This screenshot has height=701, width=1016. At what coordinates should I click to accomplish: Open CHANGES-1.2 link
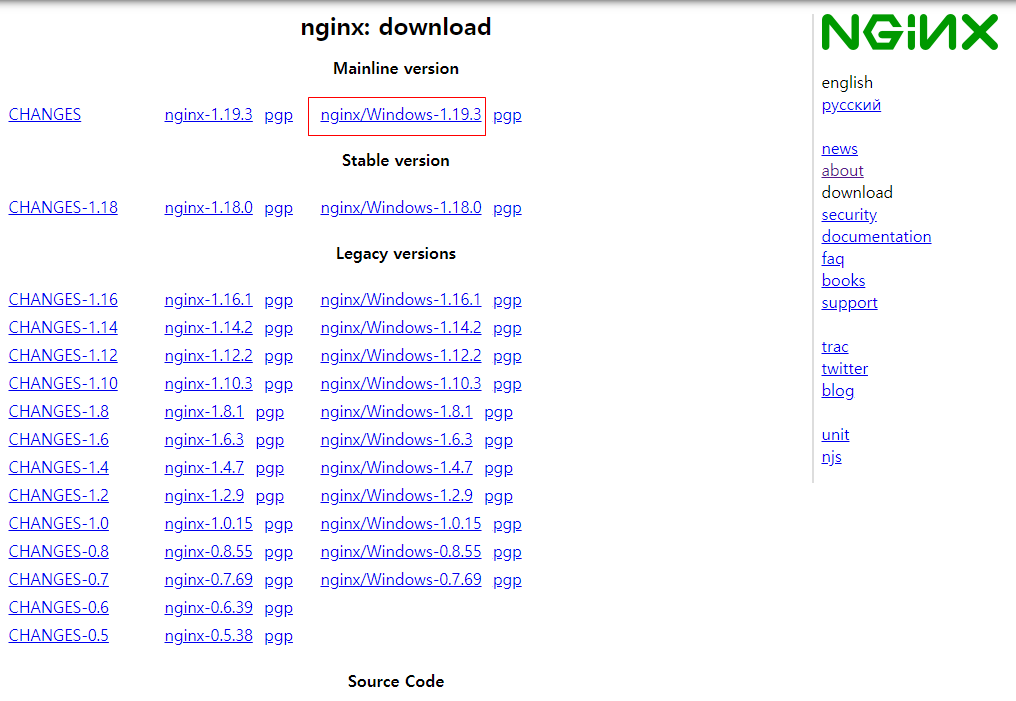click(x=58, y=495)
